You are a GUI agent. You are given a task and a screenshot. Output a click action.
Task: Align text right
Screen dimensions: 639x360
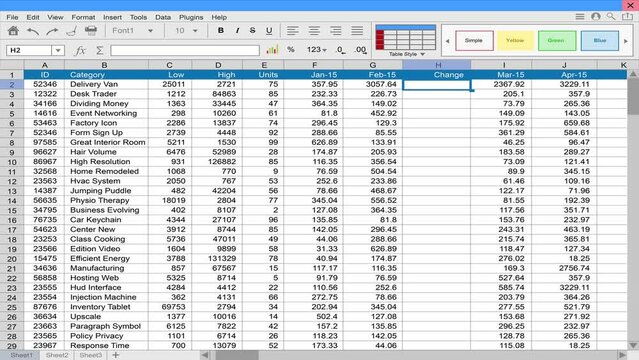[x=335, y=31]
